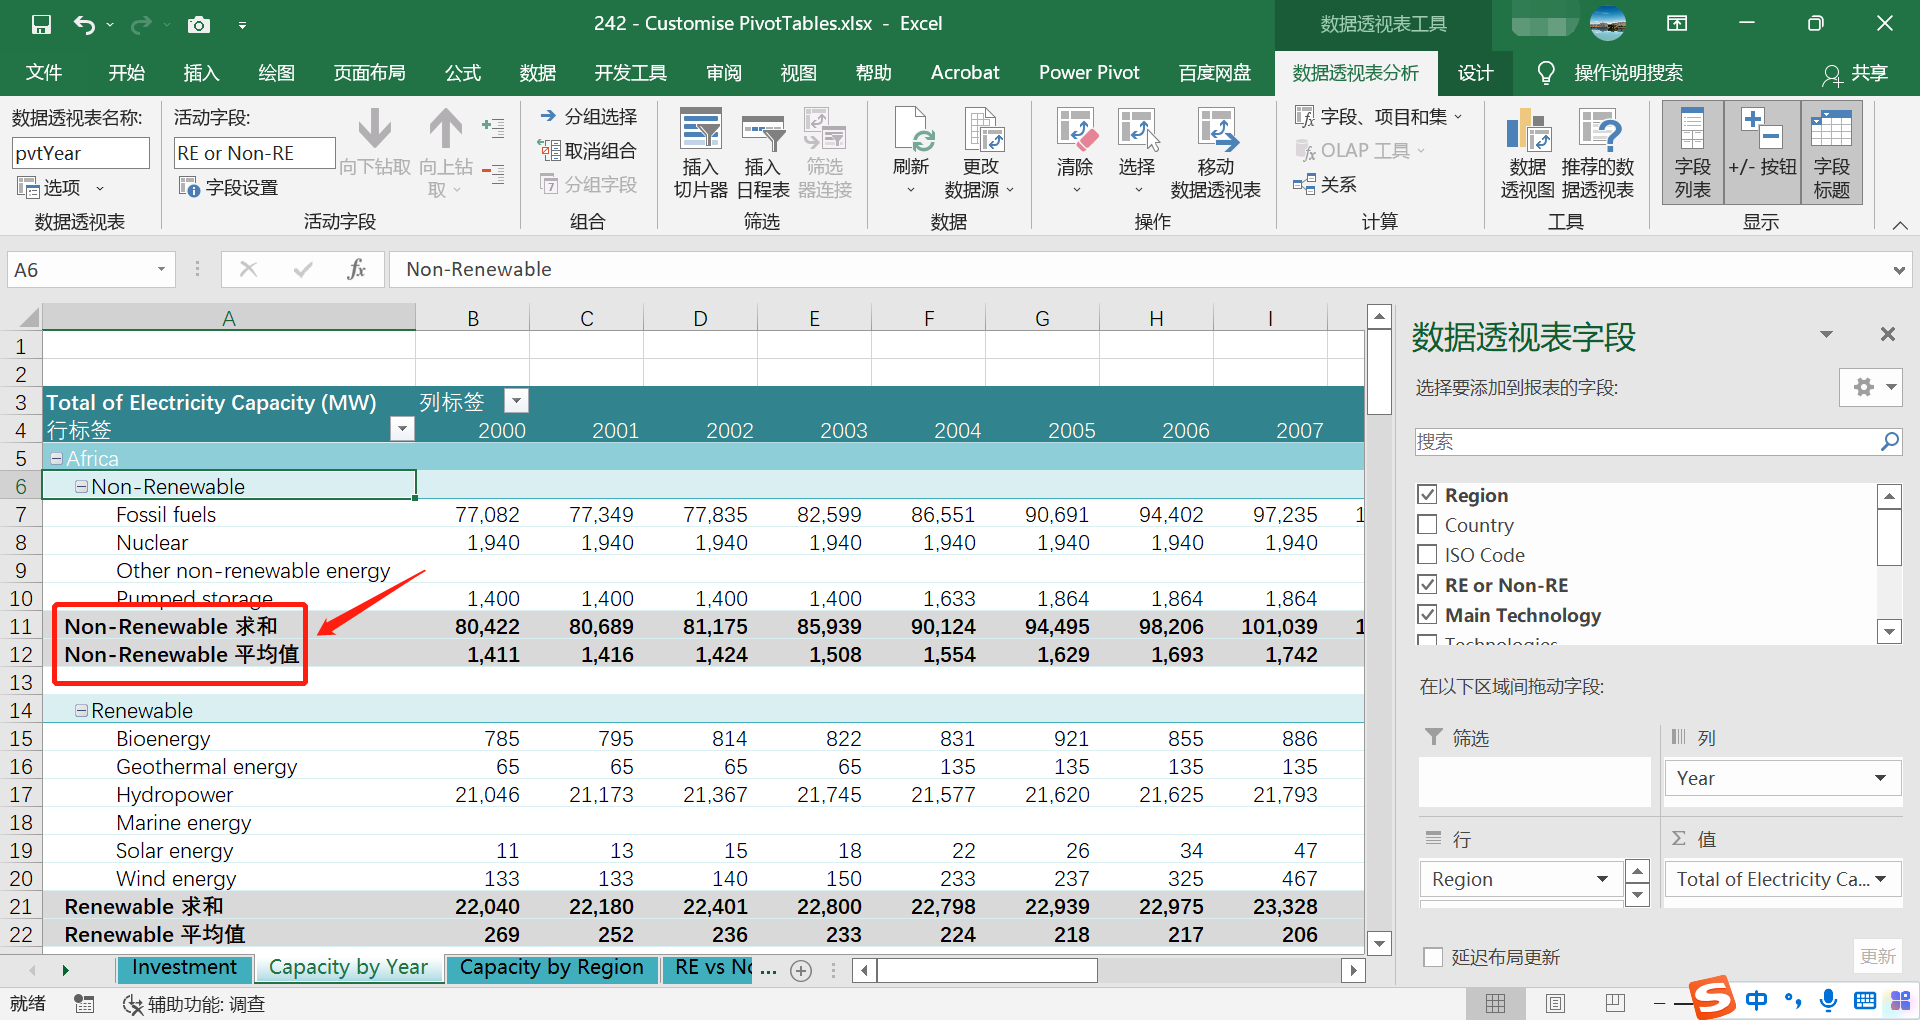
Task: Click the zoom slider in status bar
Action: coord(1680,1003)
